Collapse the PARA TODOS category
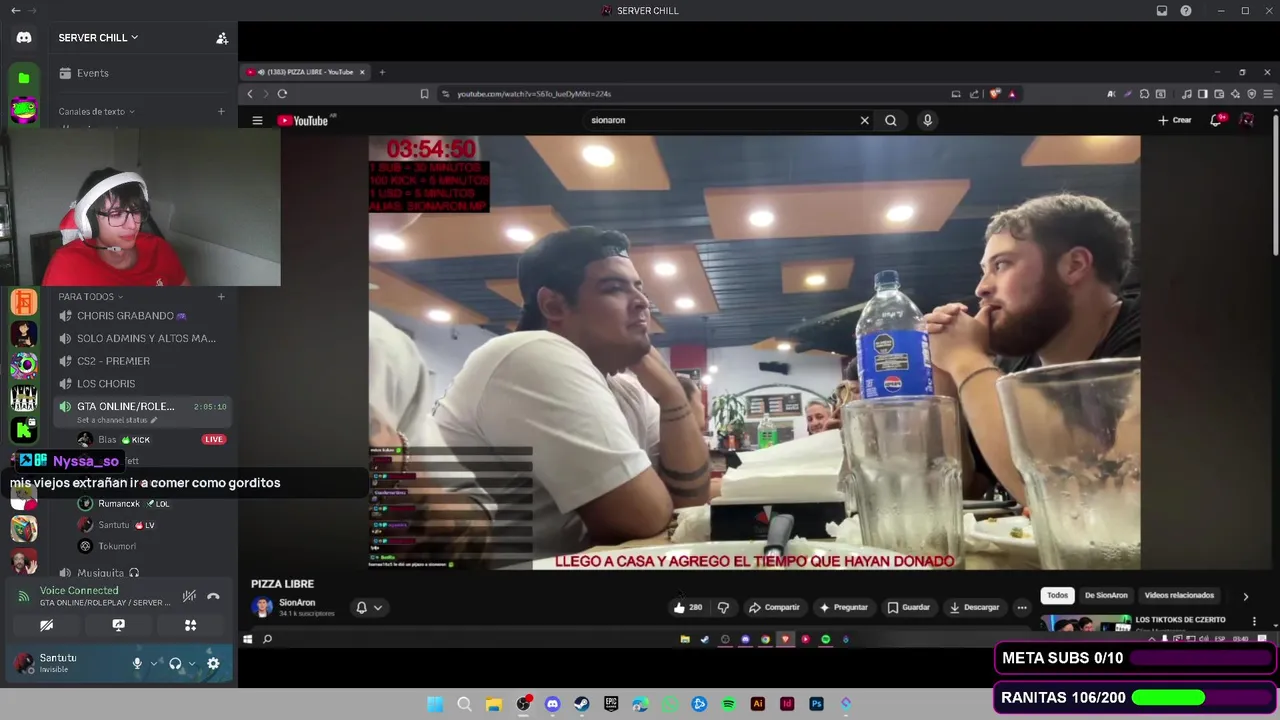This screenshot has height=720, width=1280. (90, 297)
